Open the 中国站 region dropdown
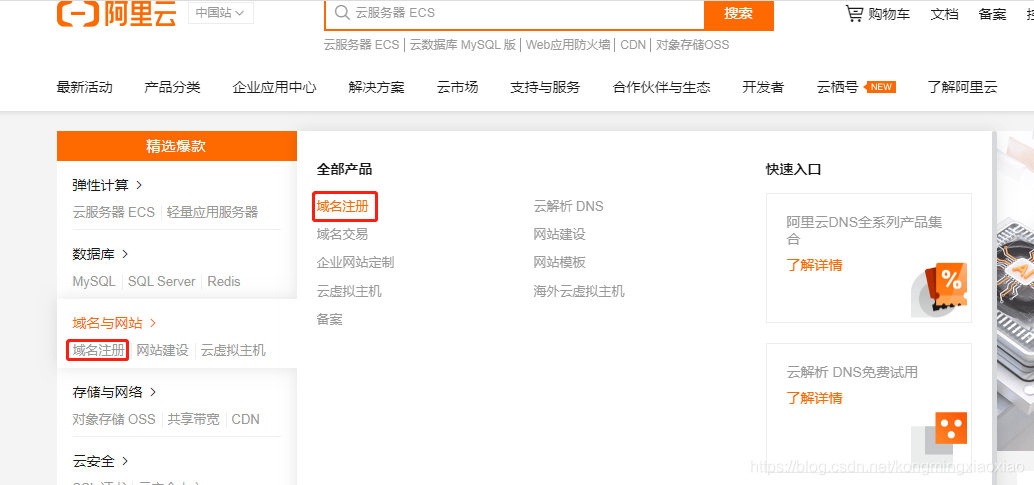This screenshot has height=485, width=1034. [x=220, y=13]
